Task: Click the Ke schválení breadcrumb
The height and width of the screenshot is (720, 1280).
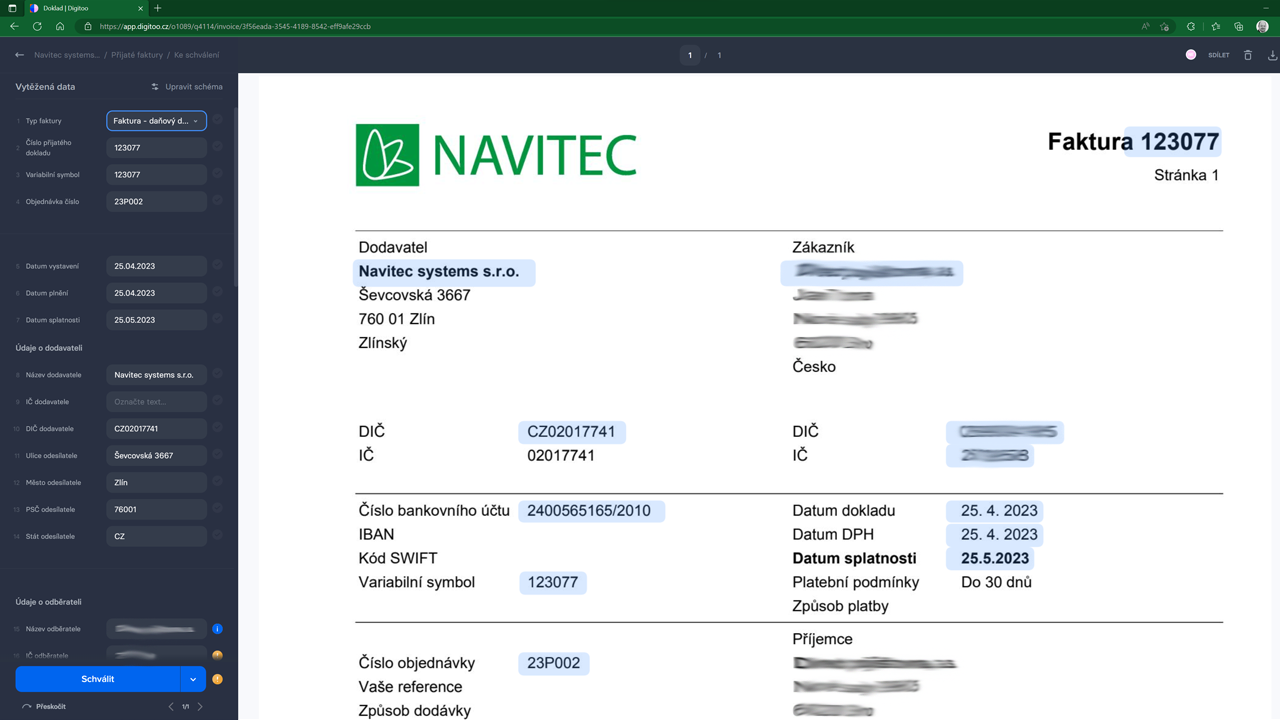Action: point(197,55)
